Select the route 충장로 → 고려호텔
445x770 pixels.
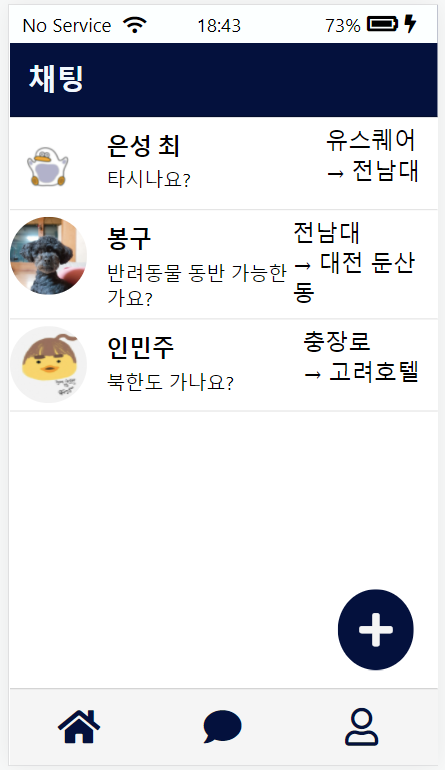[x=361, y=357]
